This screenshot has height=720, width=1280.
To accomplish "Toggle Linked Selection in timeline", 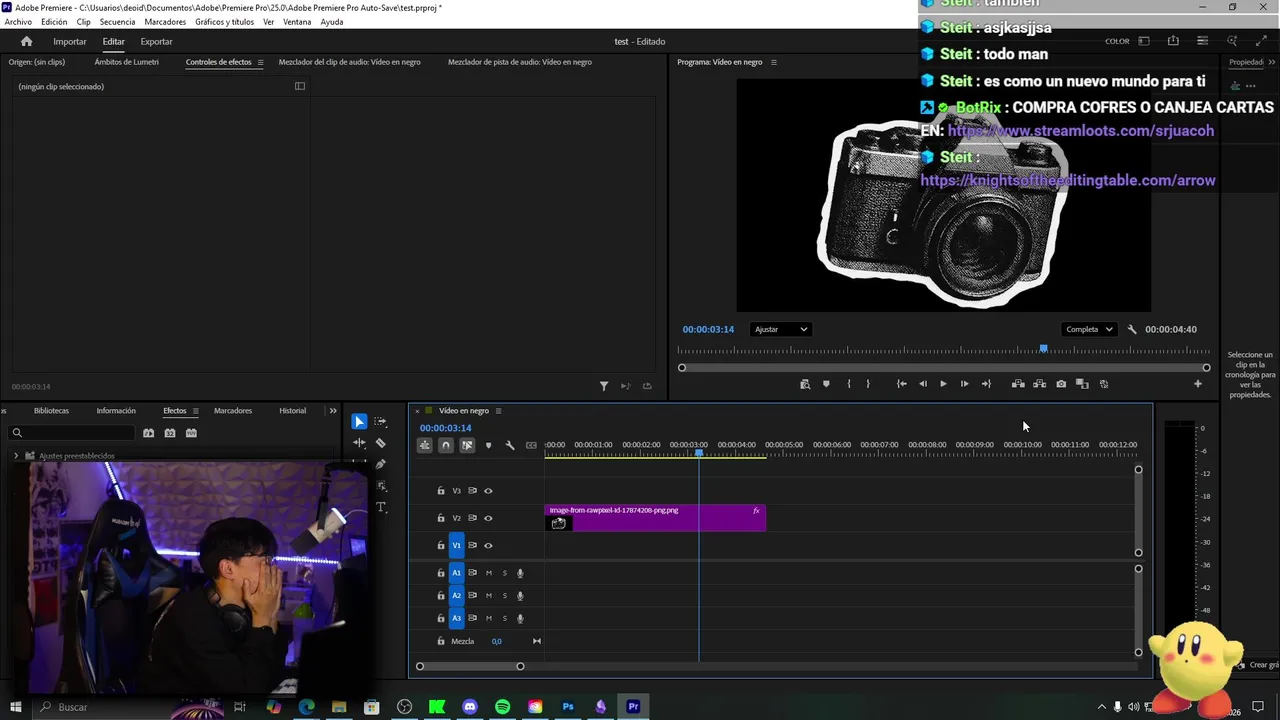I will click(467, 445).
